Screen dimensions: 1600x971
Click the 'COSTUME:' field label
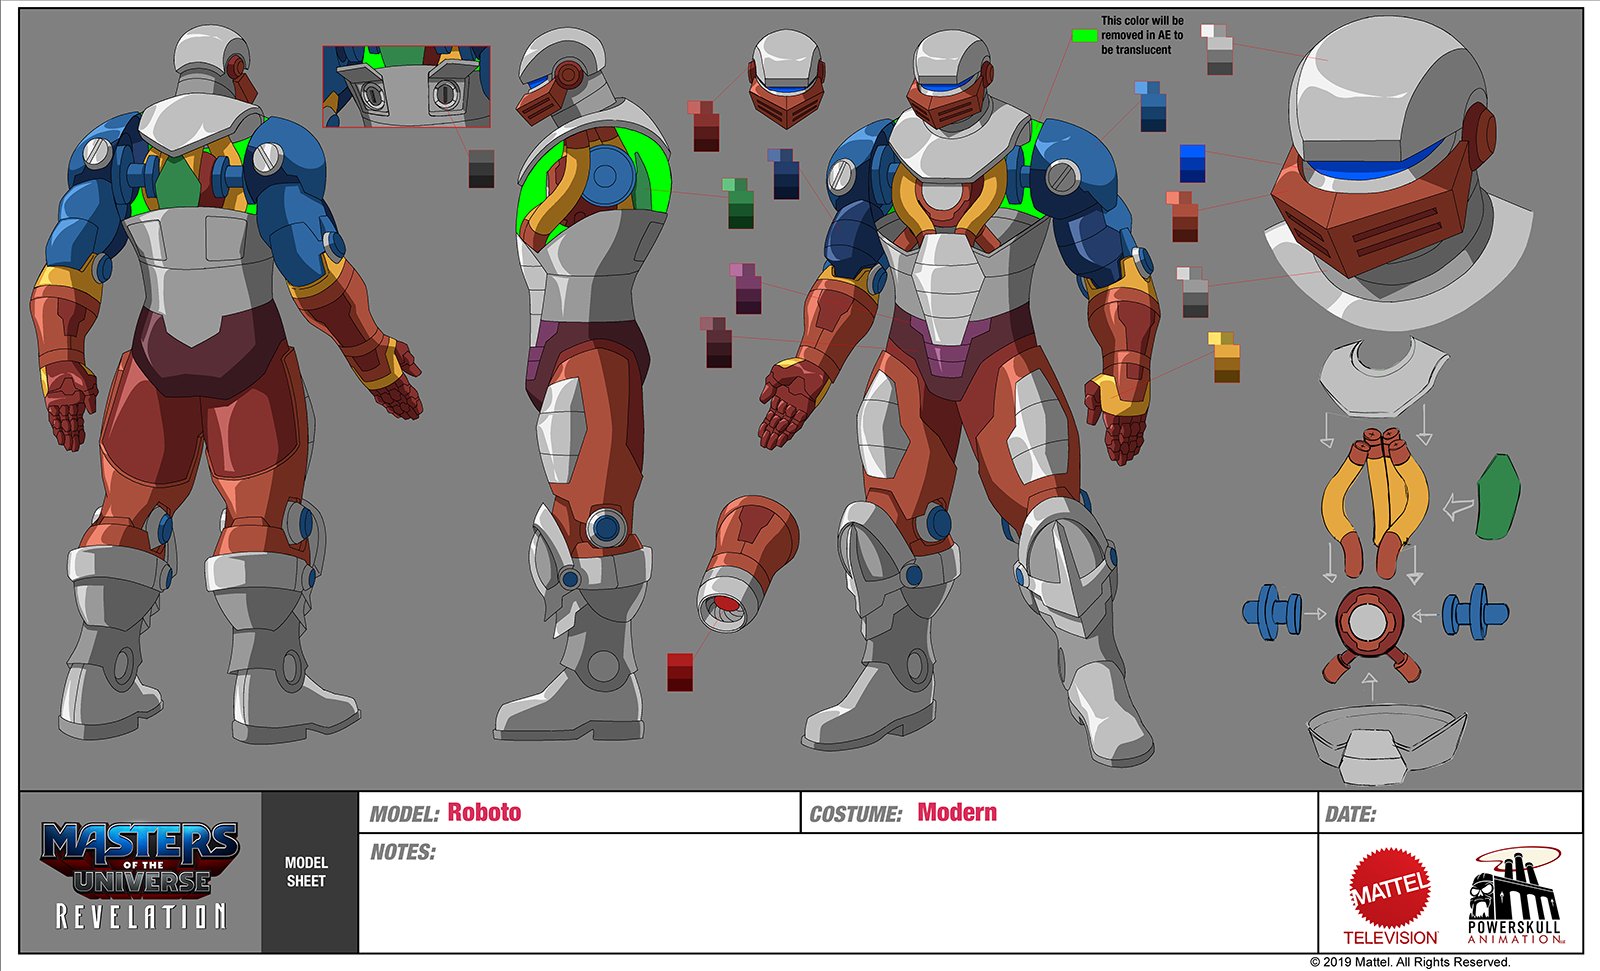[856, 814]
